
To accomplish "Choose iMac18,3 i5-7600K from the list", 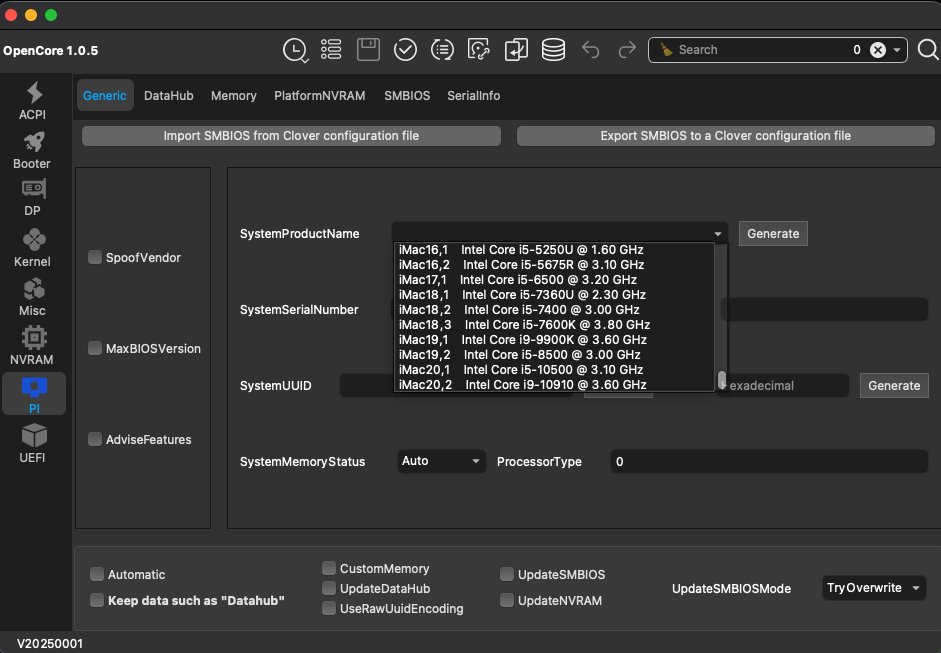I will (553, 325).
